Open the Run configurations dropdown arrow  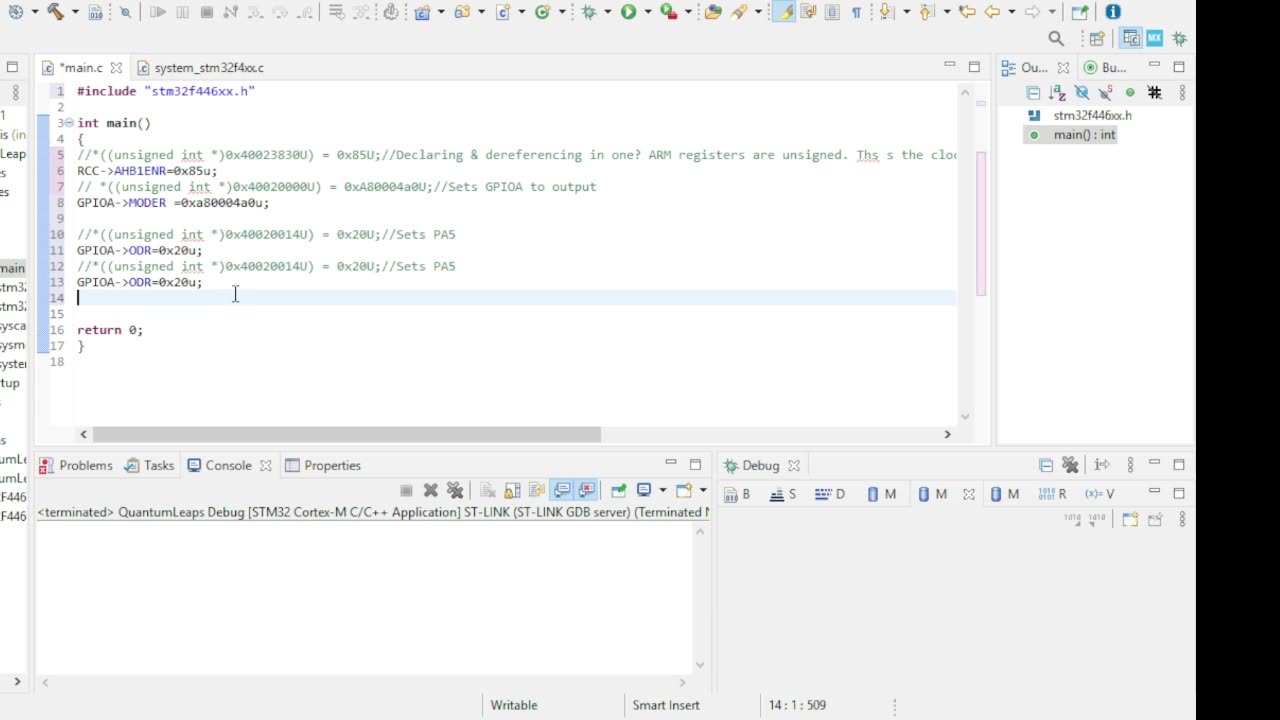tap(649, 12)
